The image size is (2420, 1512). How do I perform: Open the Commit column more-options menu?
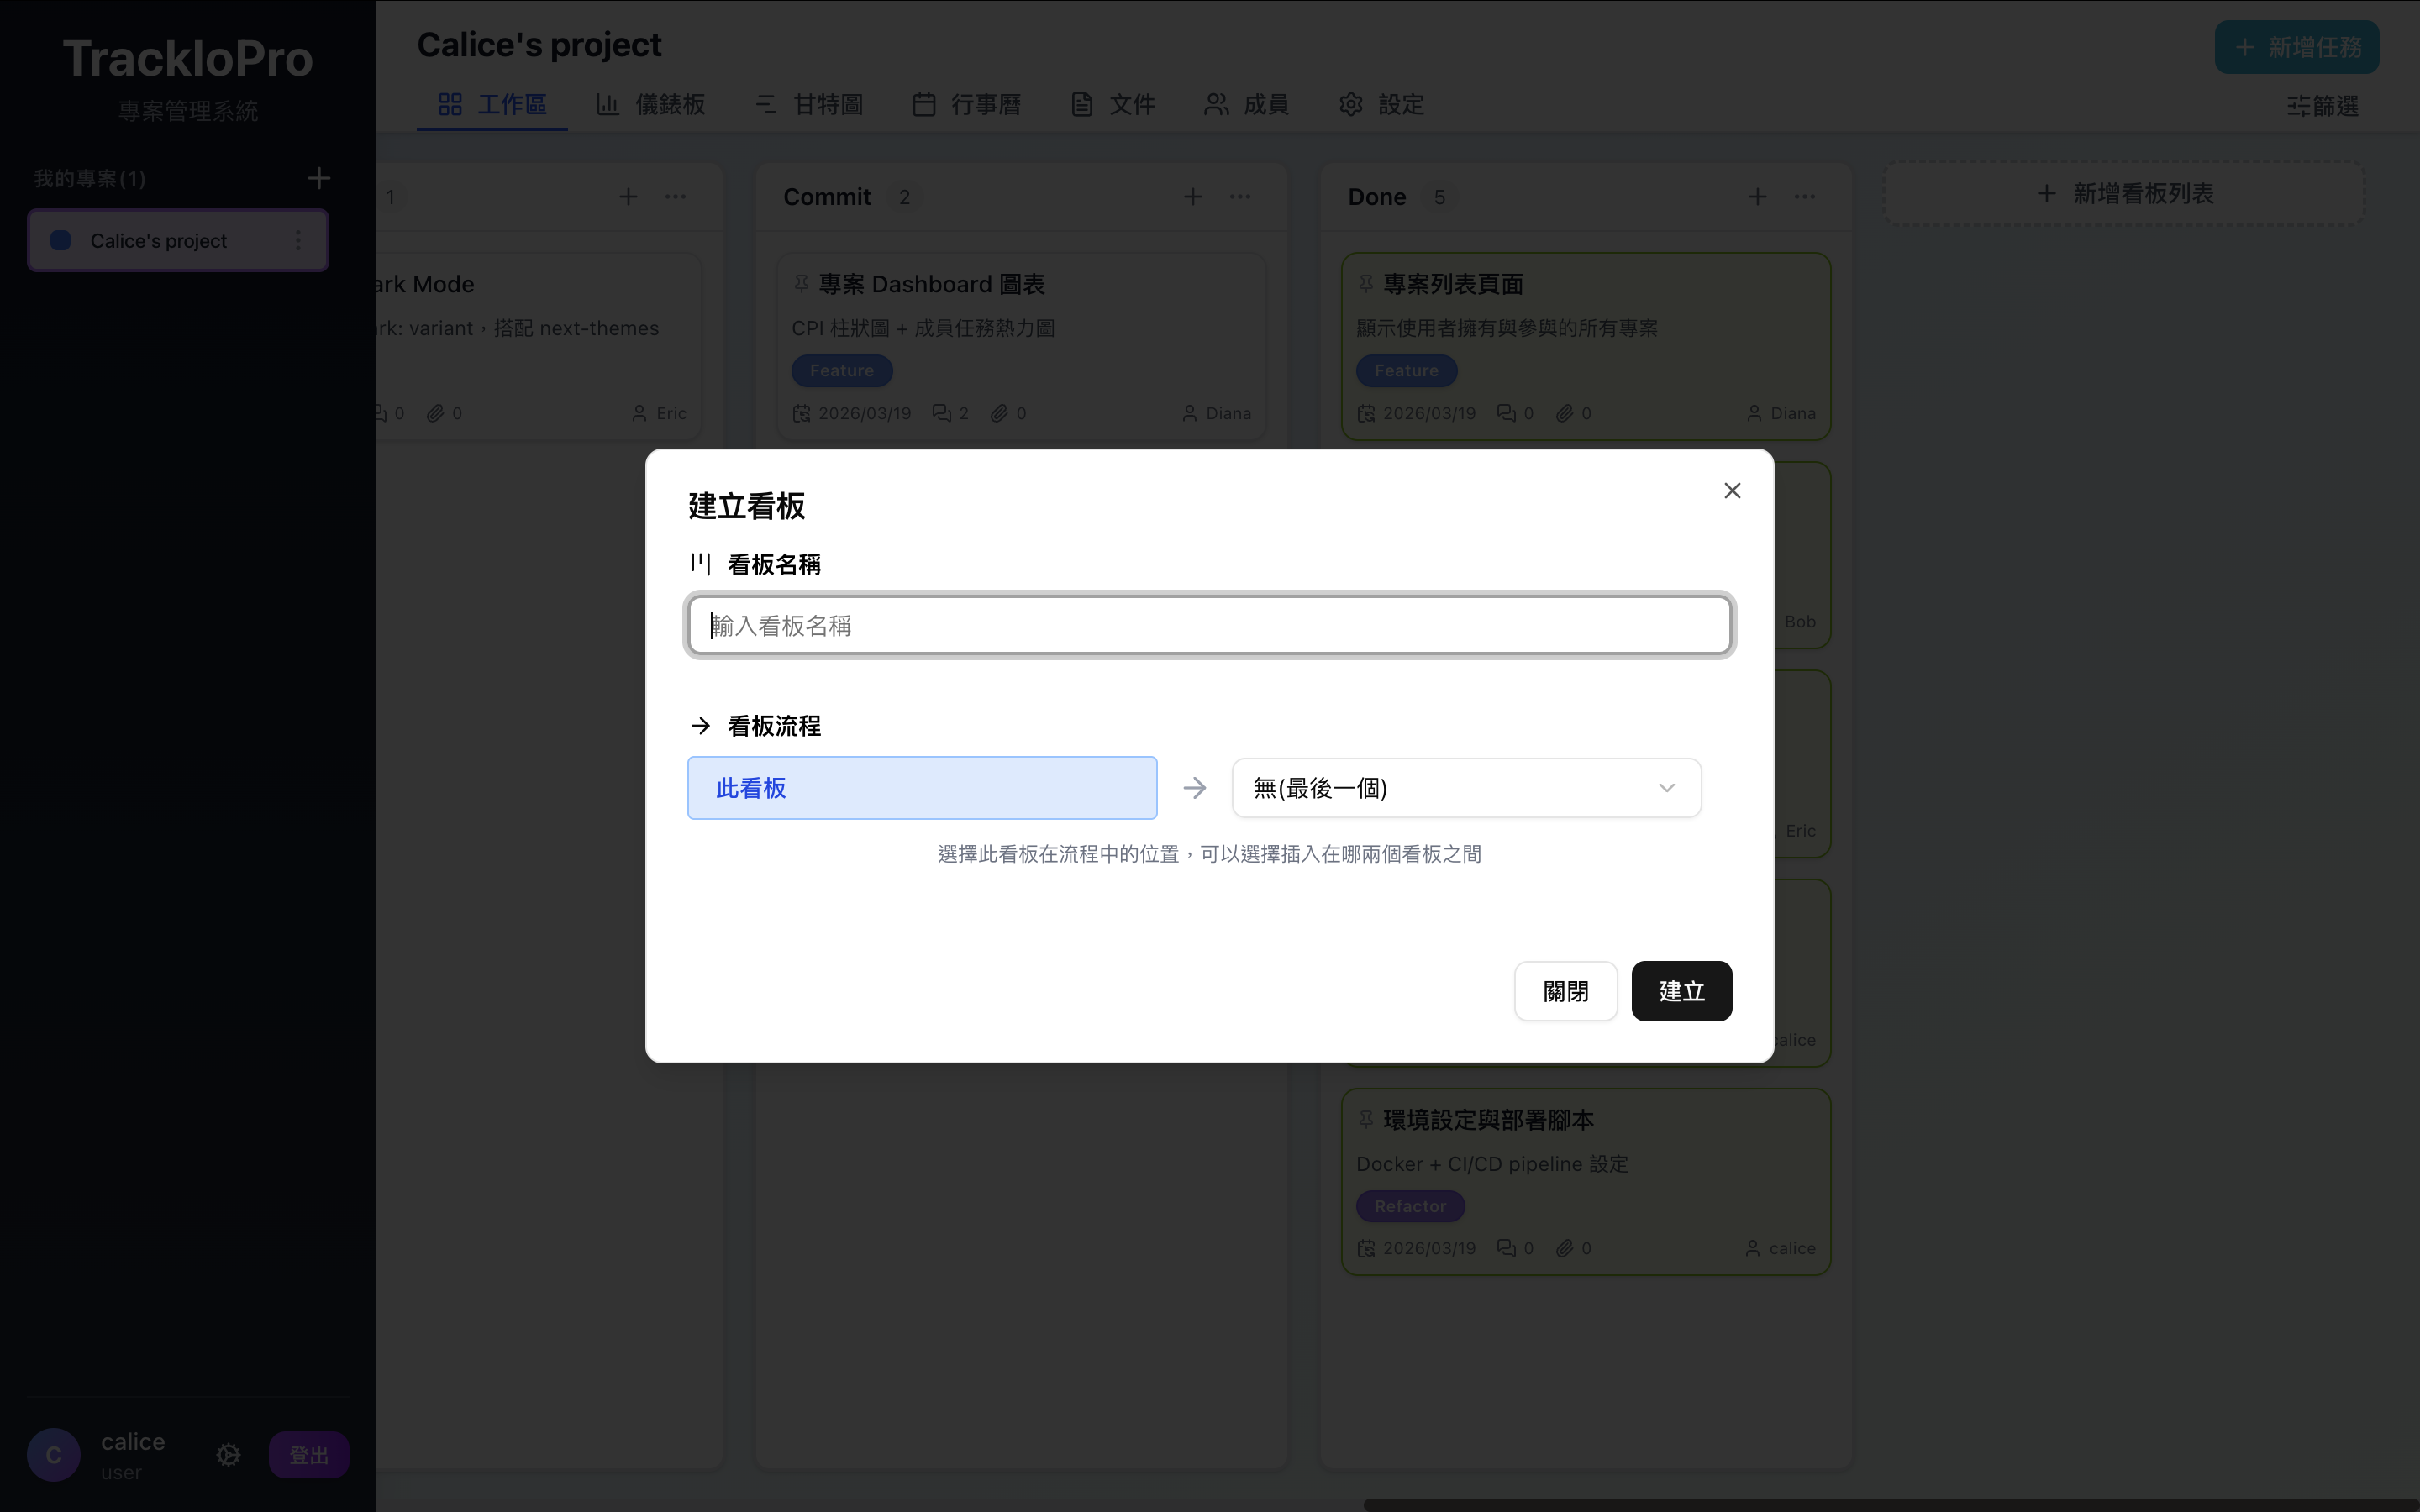pos(1240,197)
